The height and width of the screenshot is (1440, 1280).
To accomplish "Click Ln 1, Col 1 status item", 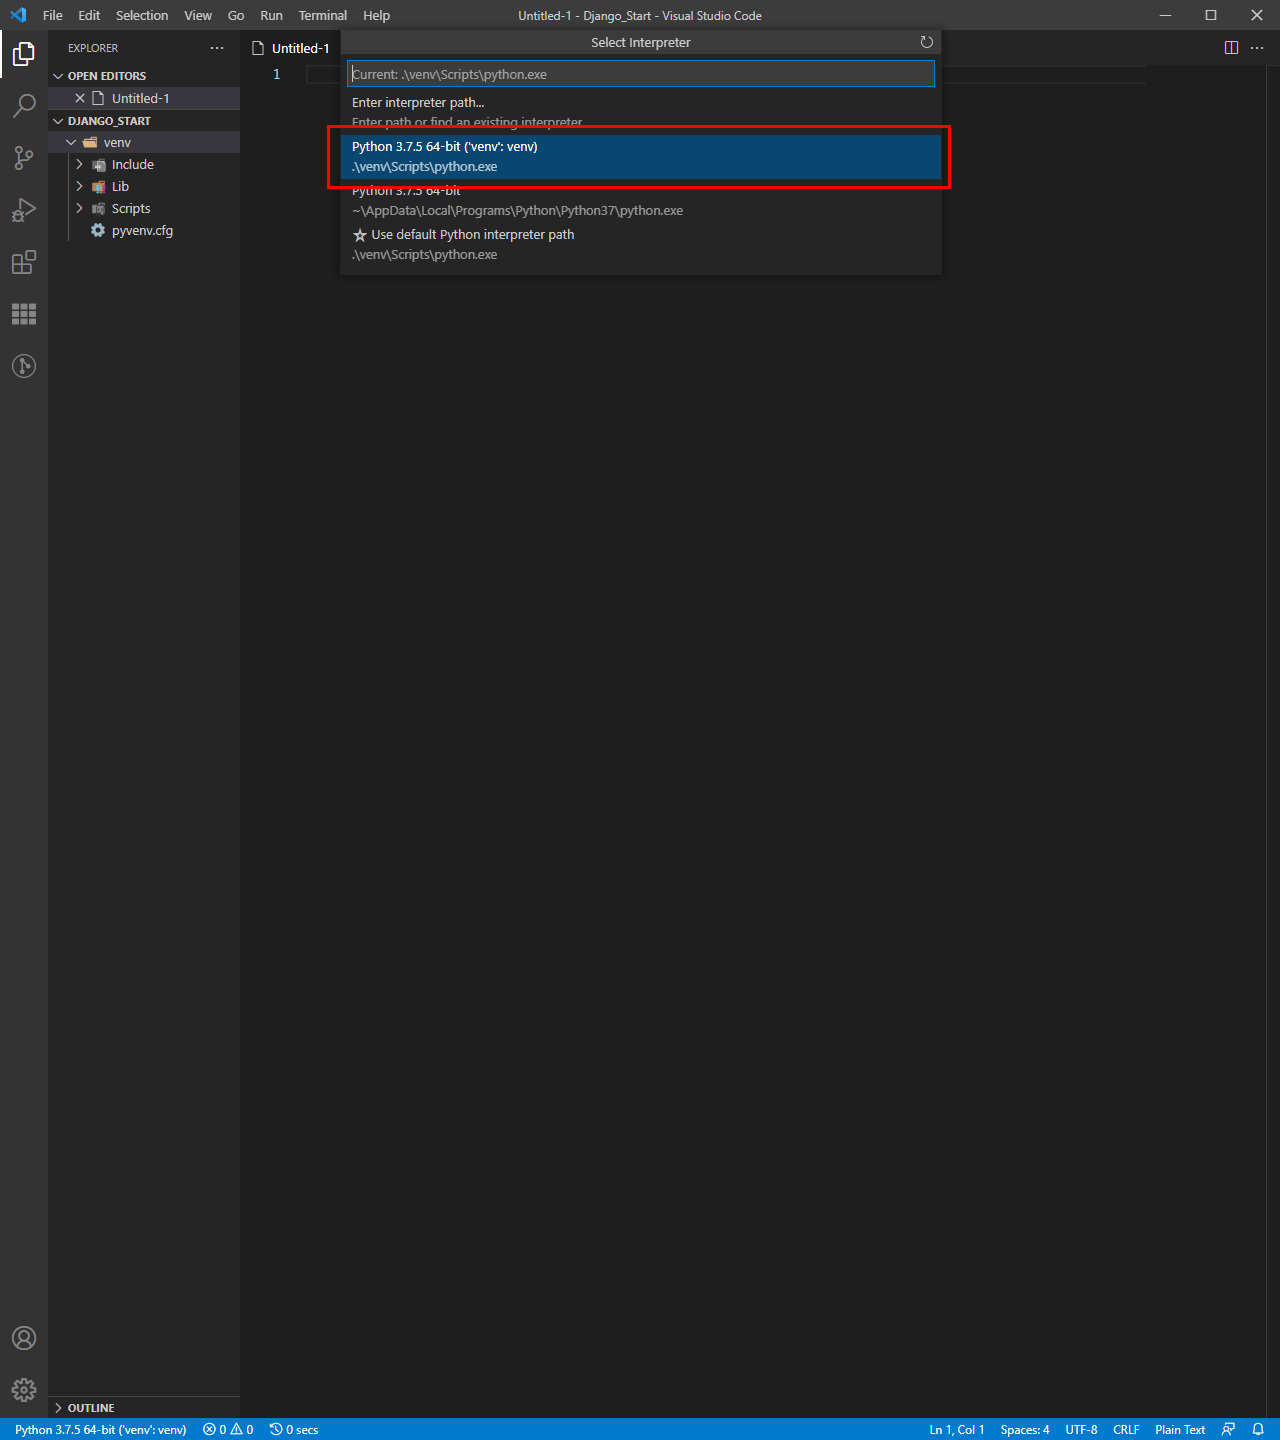I will 957,1429.
